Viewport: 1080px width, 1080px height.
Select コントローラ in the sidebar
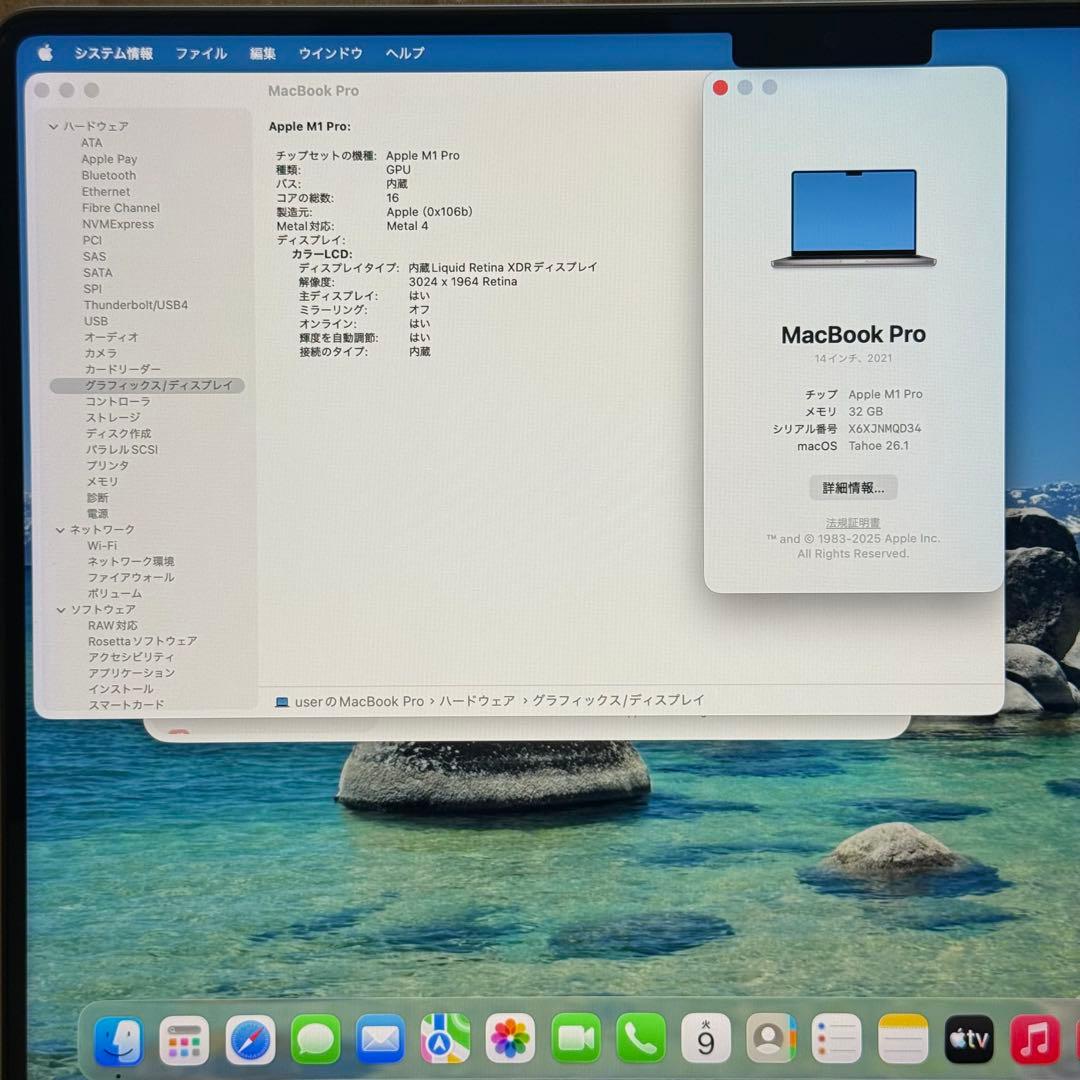(x=118, y=401)
